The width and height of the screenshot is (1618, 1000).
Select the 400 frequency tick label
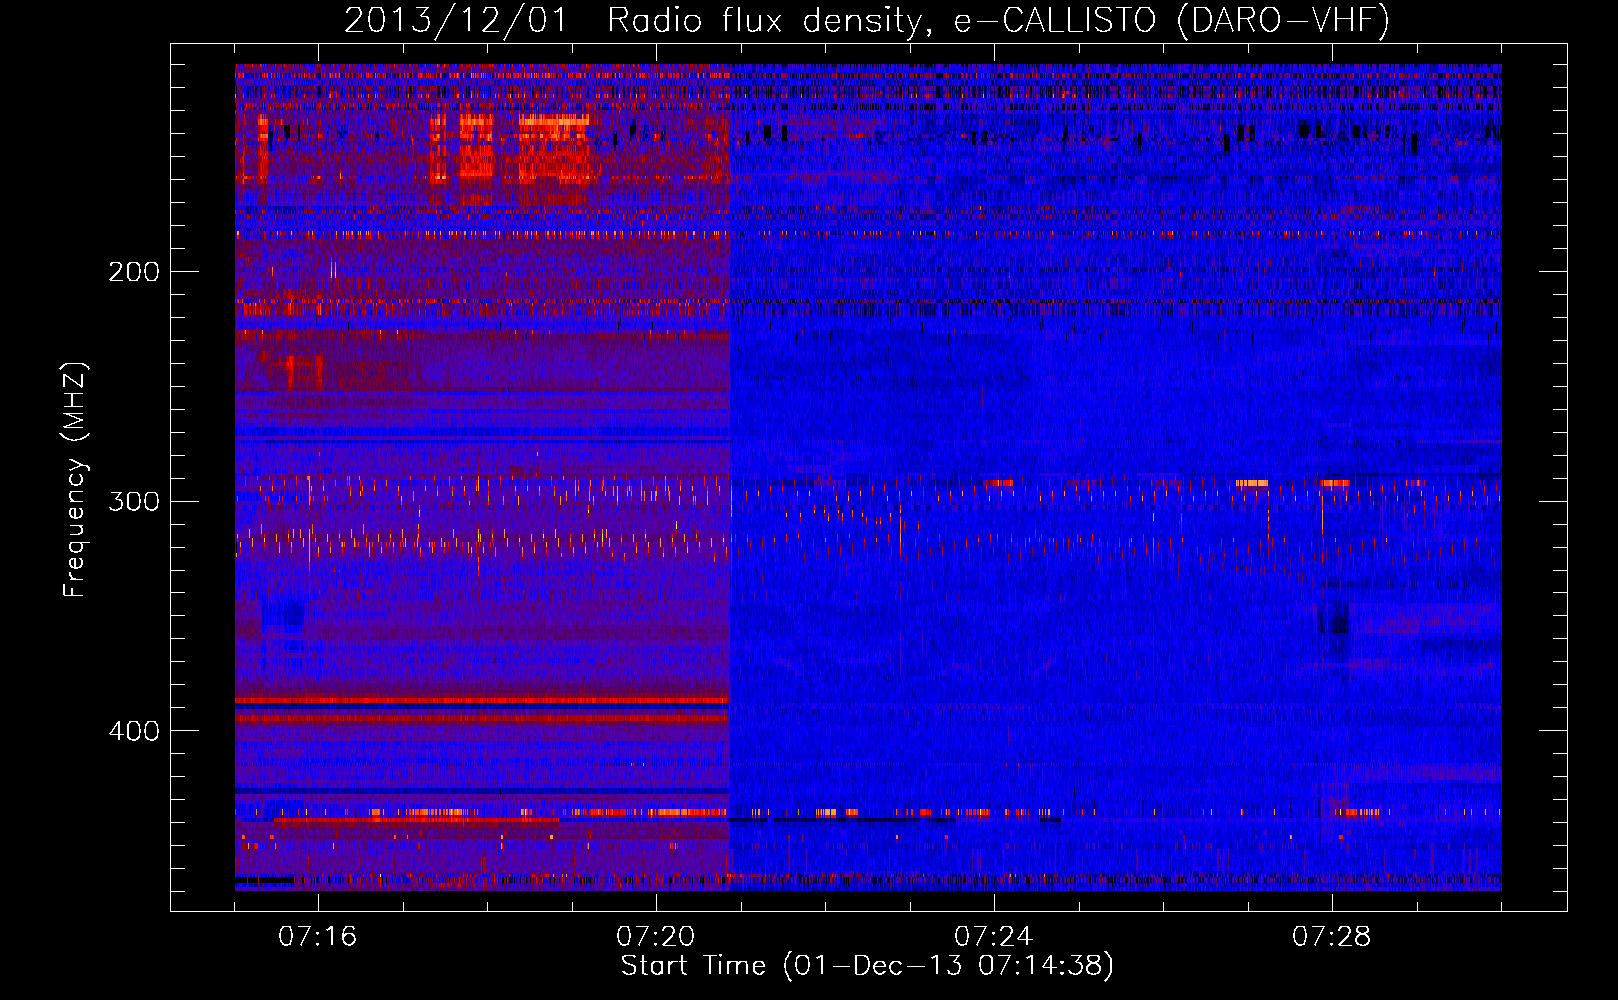[x=133, y=731]
